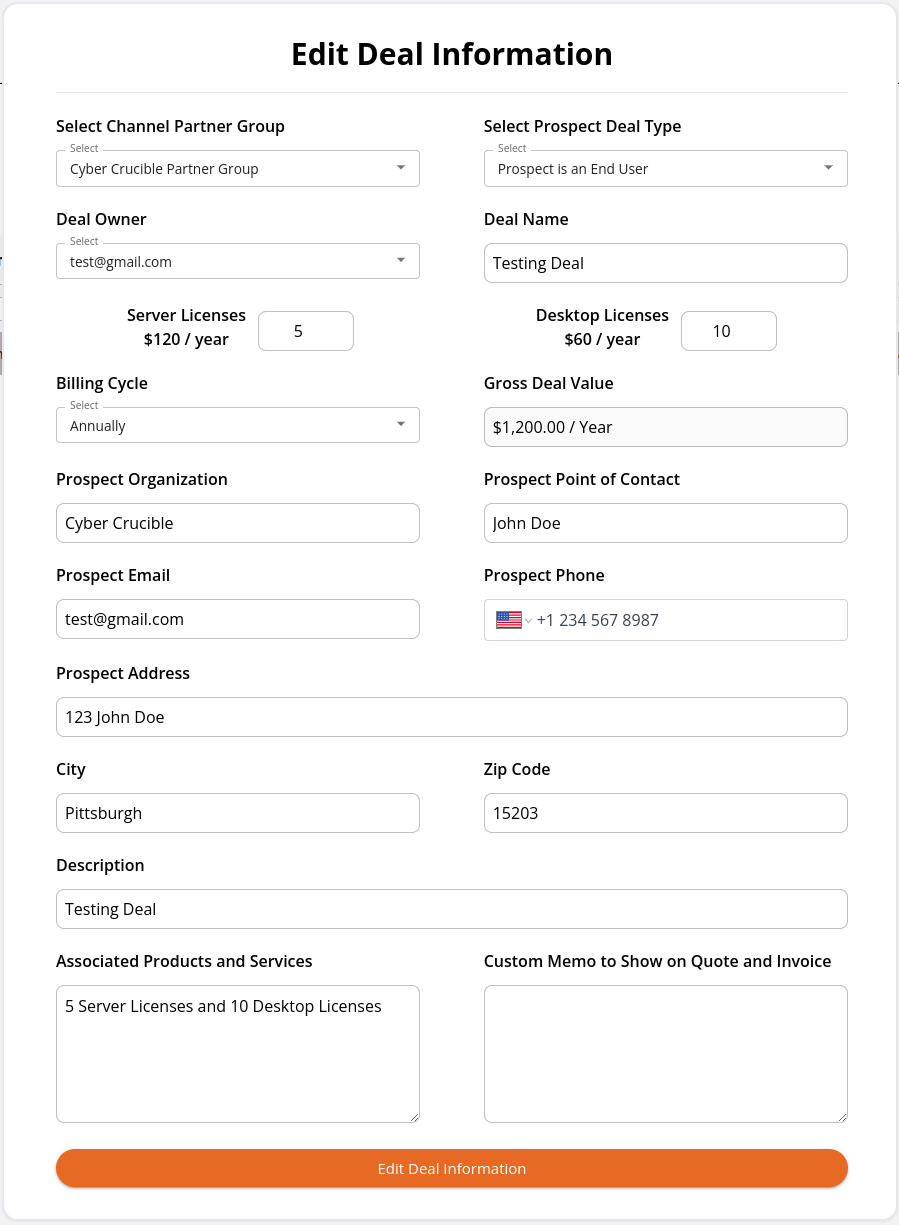Click the Zip Code field
This screenshot has width=899, height=1225.
click(x=666, y=813)
